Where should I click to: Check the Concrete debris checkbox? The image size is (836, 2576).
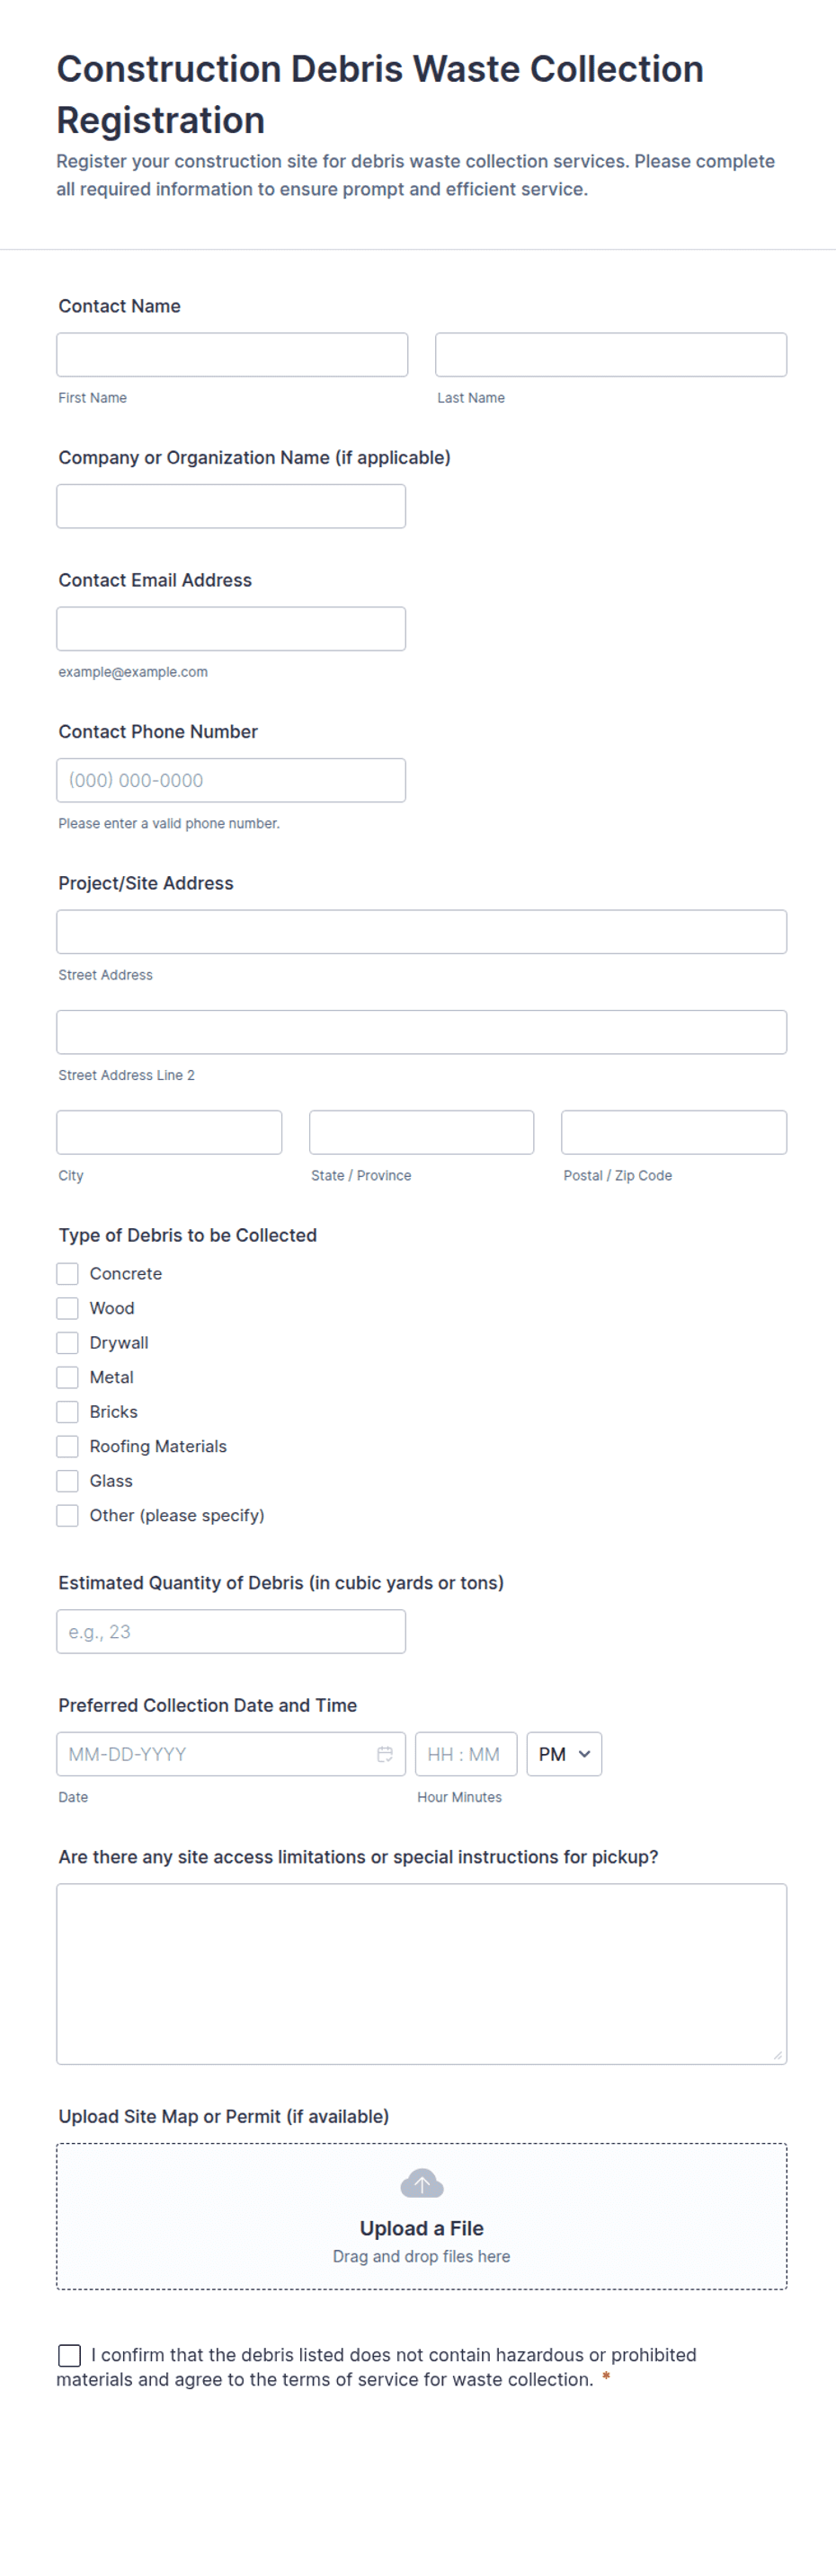(x=67, y=1273)
